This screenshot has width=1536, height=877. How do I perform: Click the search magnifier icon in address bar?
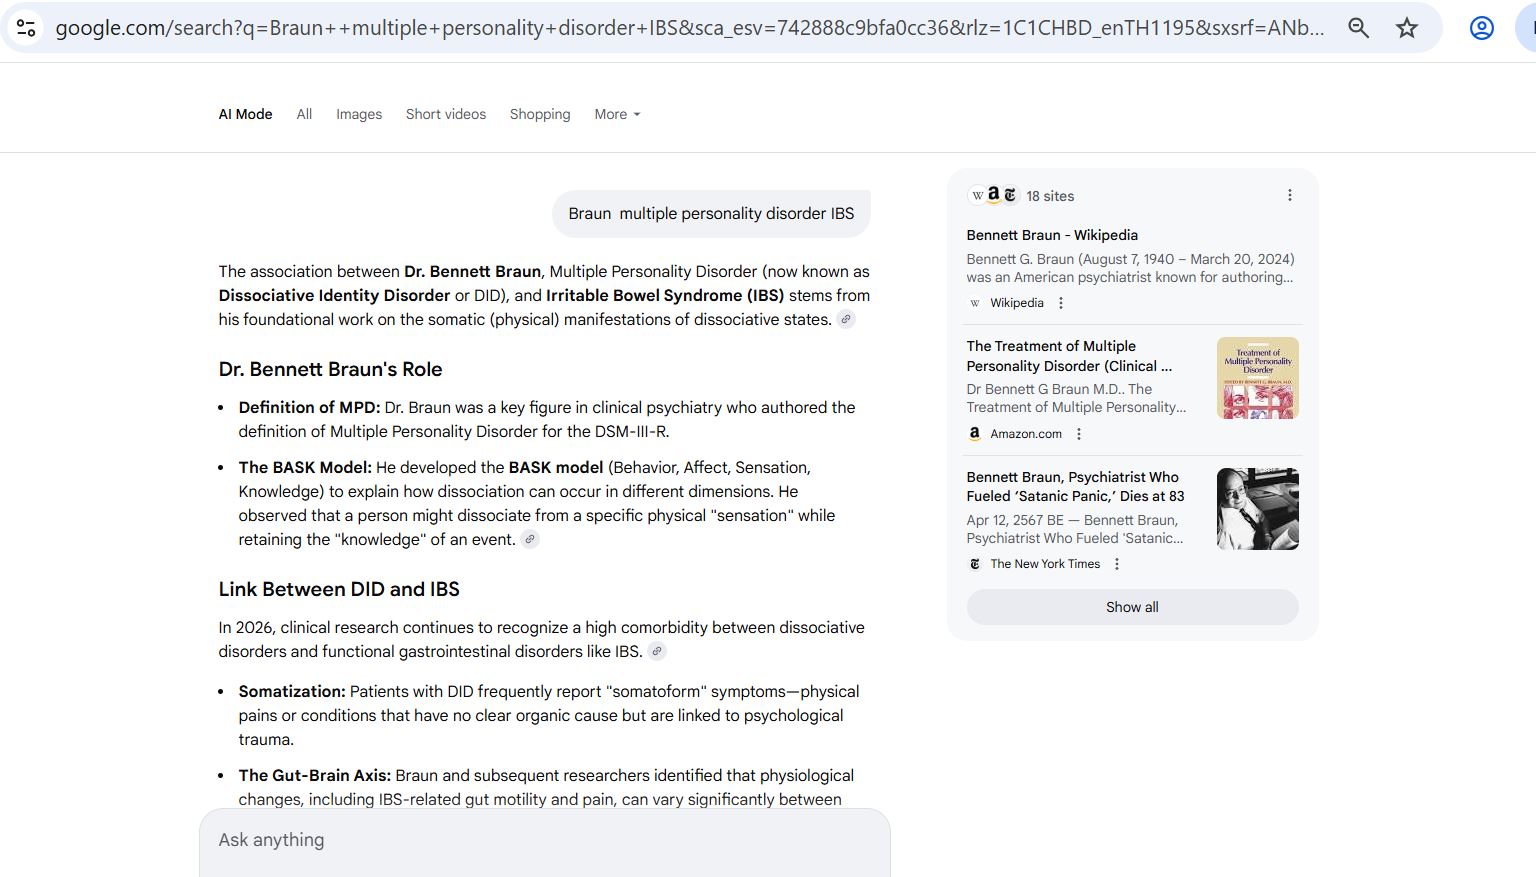pos(1358,28)
